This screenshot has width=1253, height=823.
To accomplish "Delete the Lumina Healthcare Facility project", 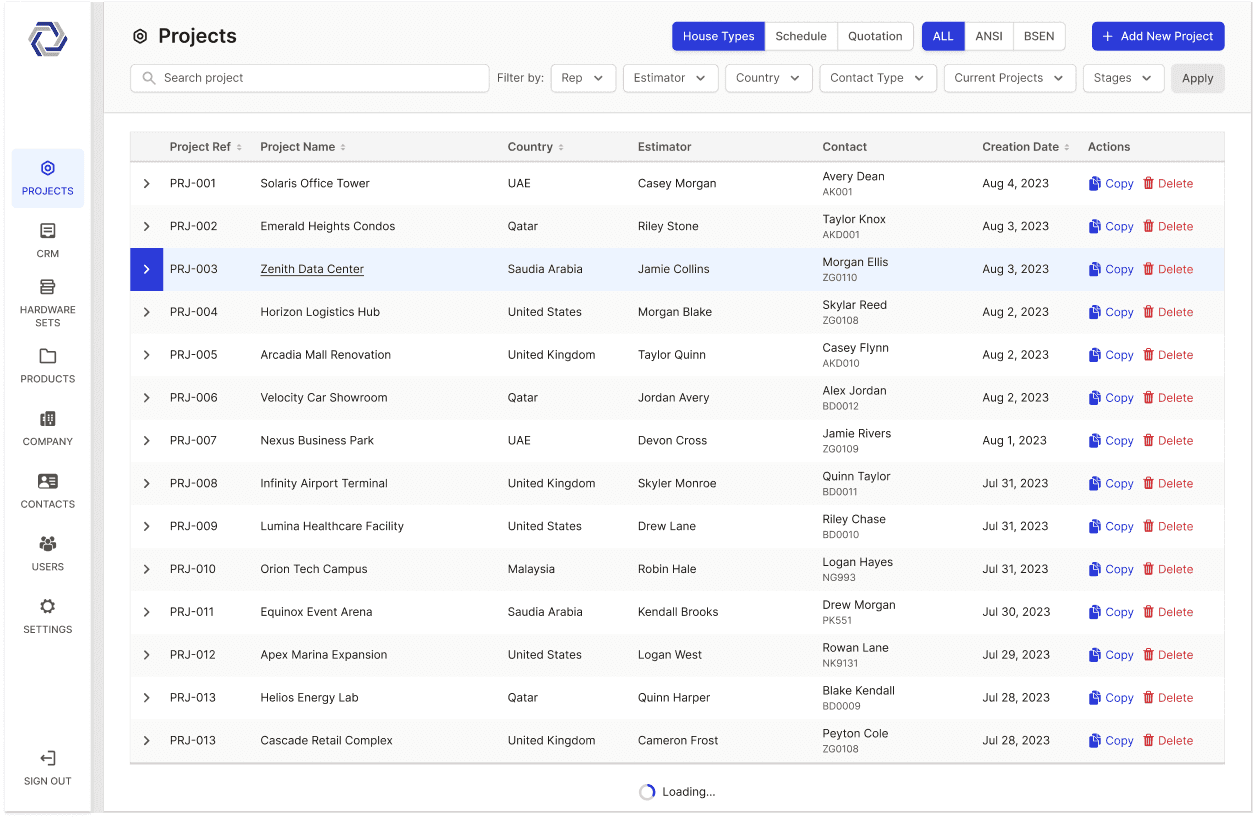I will tap(1168, 527).
